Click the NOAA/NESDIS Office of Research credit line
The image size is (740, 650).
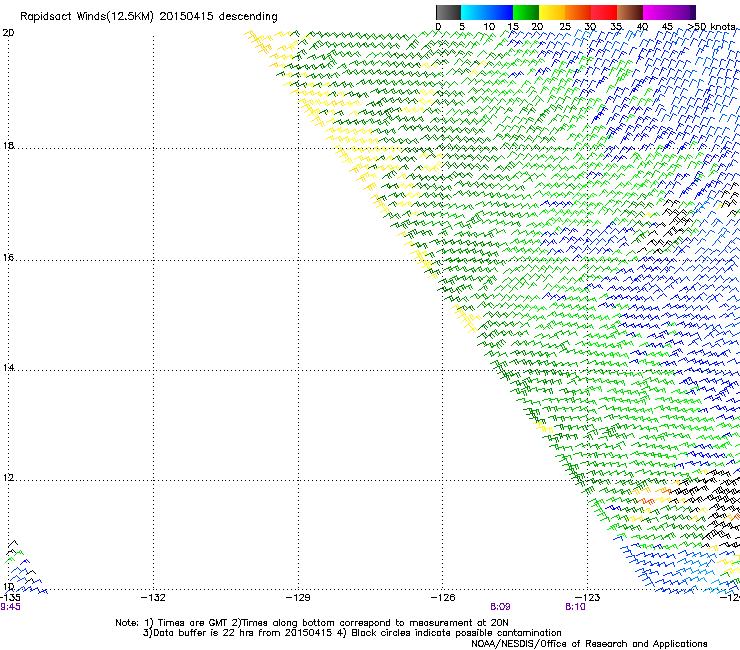(x=589, y=644)
